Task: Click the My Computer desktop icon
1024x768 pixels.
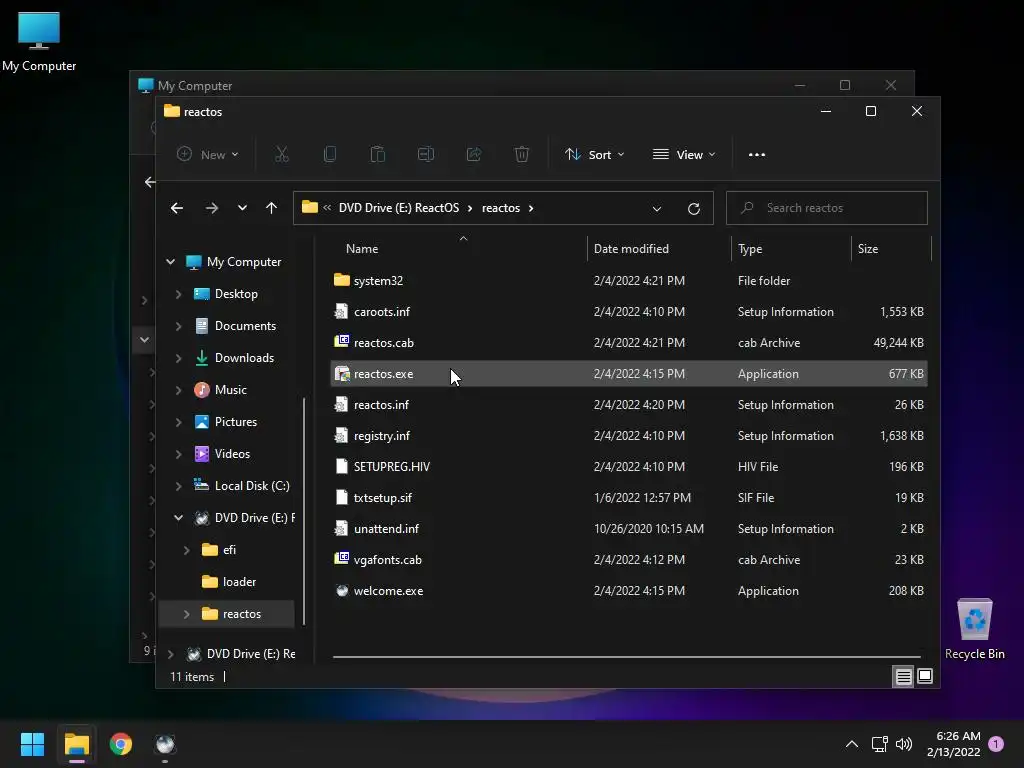Action: 39,42
